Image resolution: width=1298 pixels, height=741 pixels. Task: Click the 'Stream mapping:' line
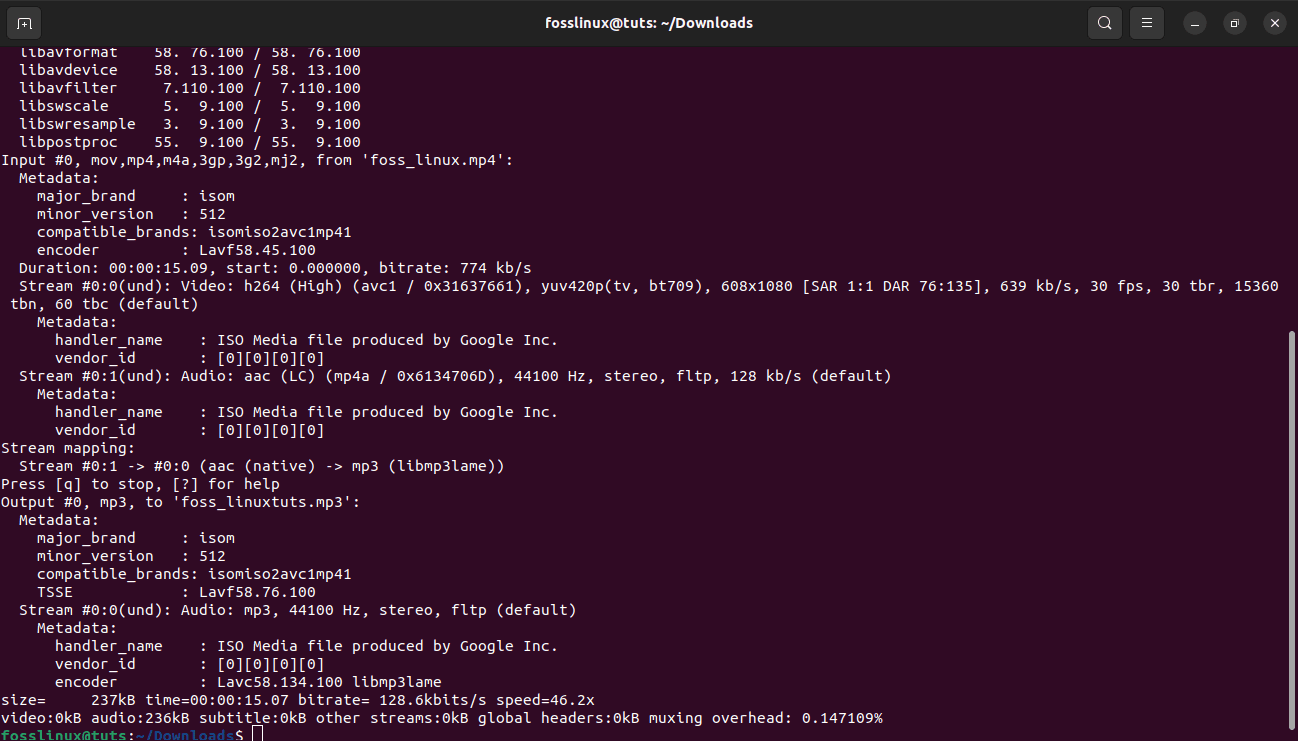(x=68, y=448)
